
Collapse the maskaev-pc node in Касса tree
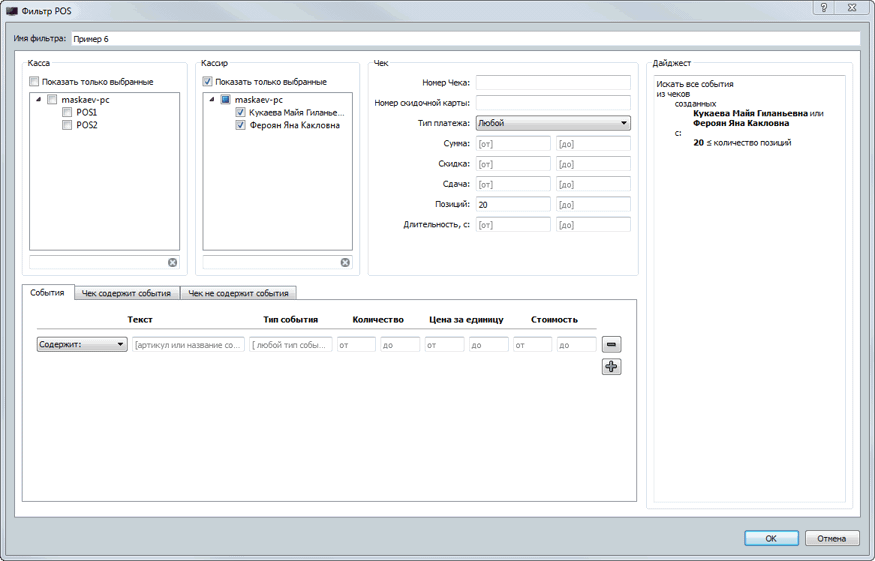38,100
